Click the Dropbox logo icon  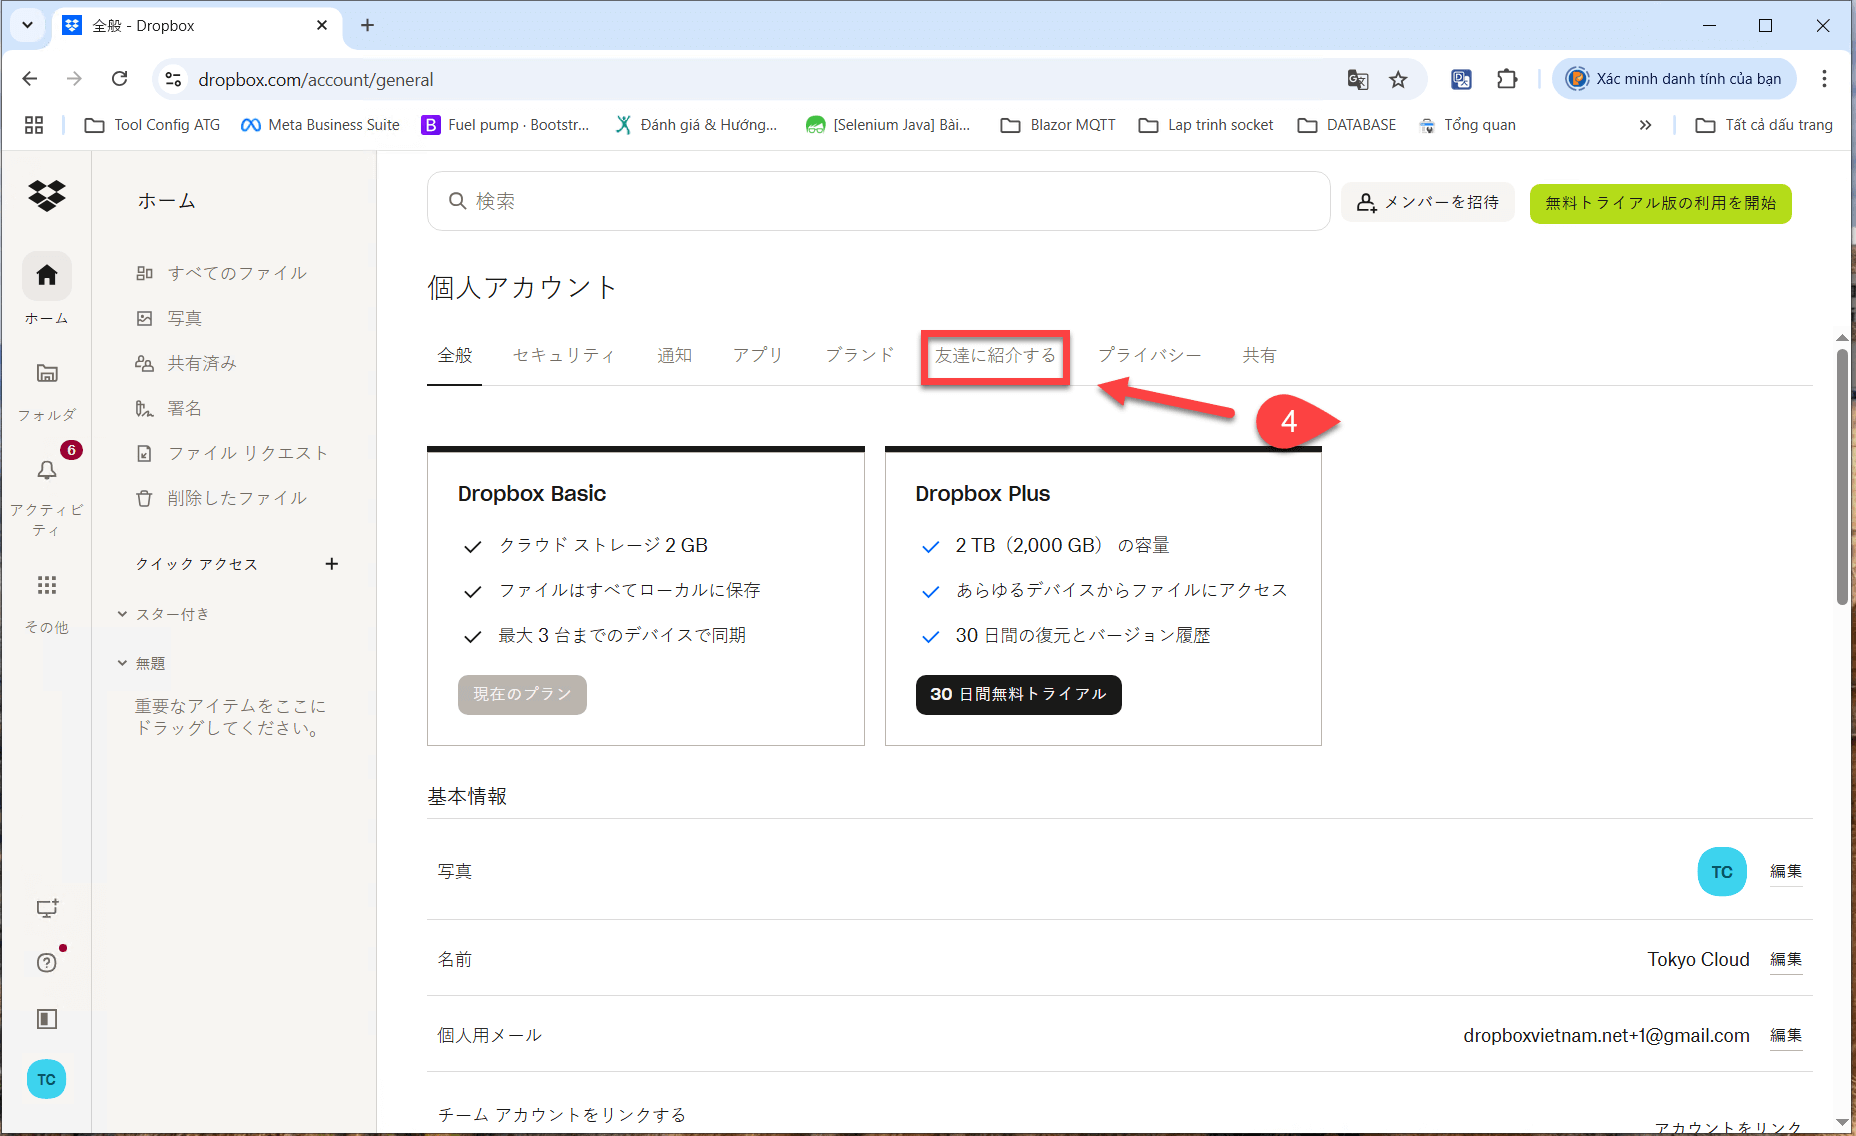click(x=46, y=196)
